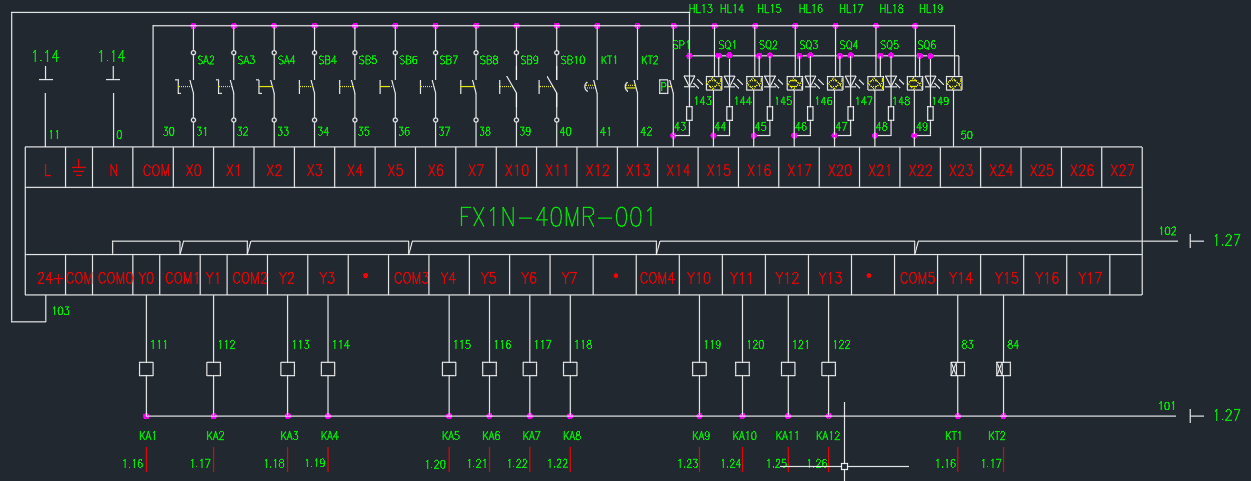Select the KT2 timer contact symbol
1251x481 pixels.
coord(630,87)
